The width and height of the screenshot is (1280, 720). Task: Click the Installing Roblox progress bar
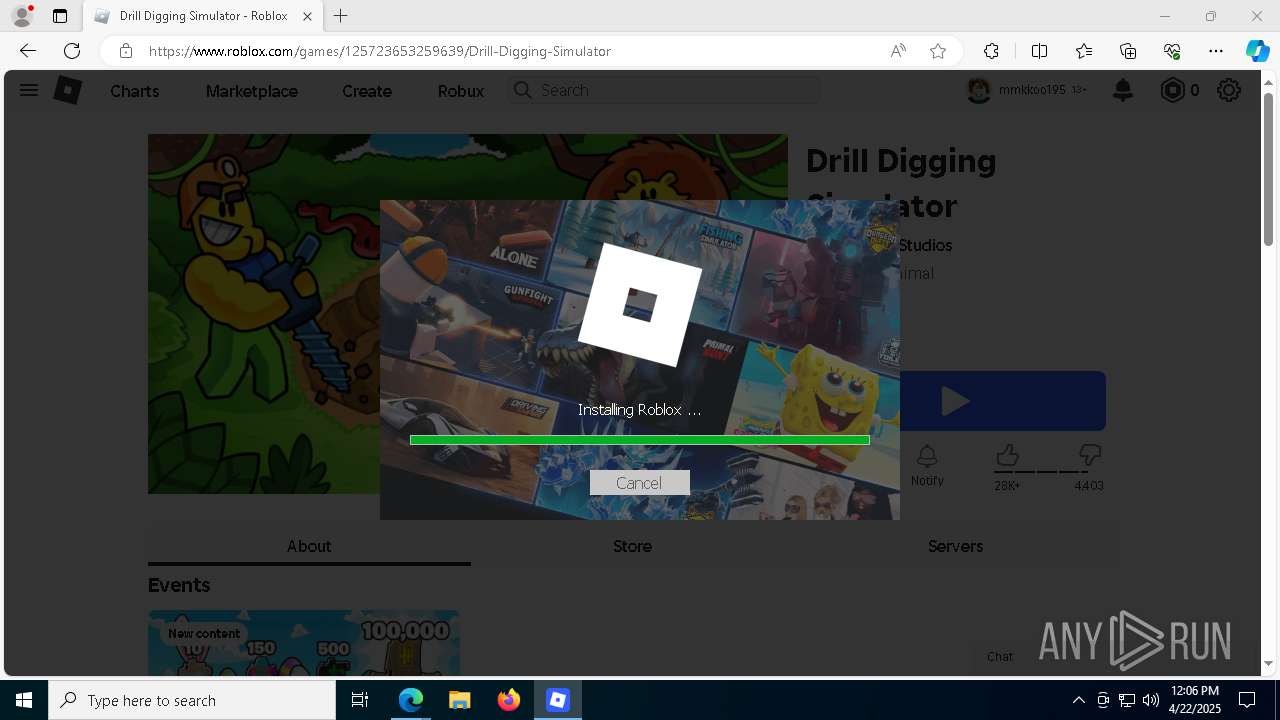640,440
